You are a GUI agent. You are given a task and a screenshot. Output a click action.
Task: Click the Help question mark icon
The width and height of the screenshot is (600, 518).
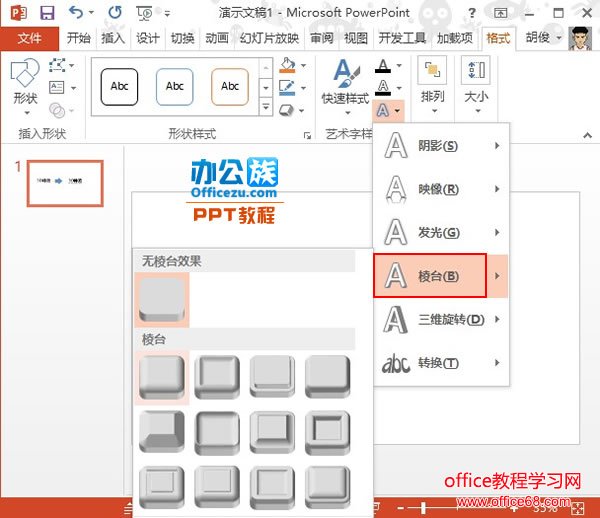(472, 13)
